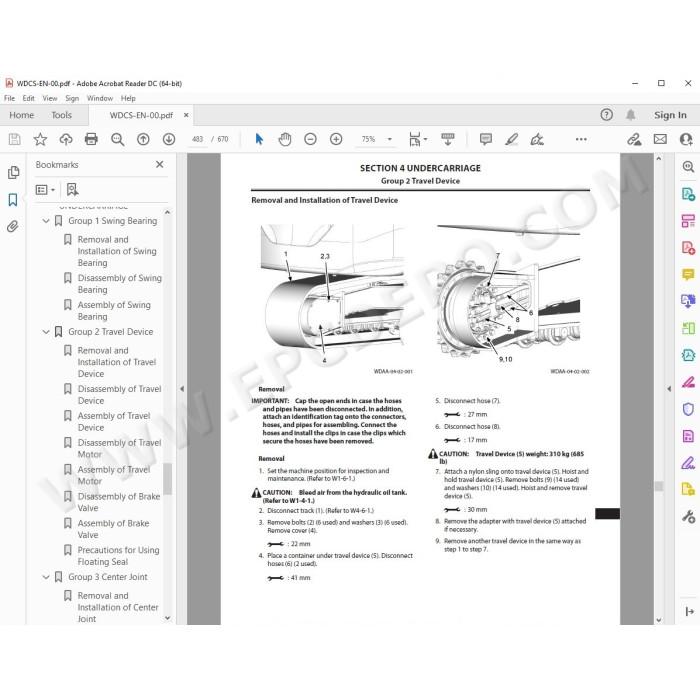Open the Sign menu
Screen dimensions: 700x700
[x=72, y=98]
